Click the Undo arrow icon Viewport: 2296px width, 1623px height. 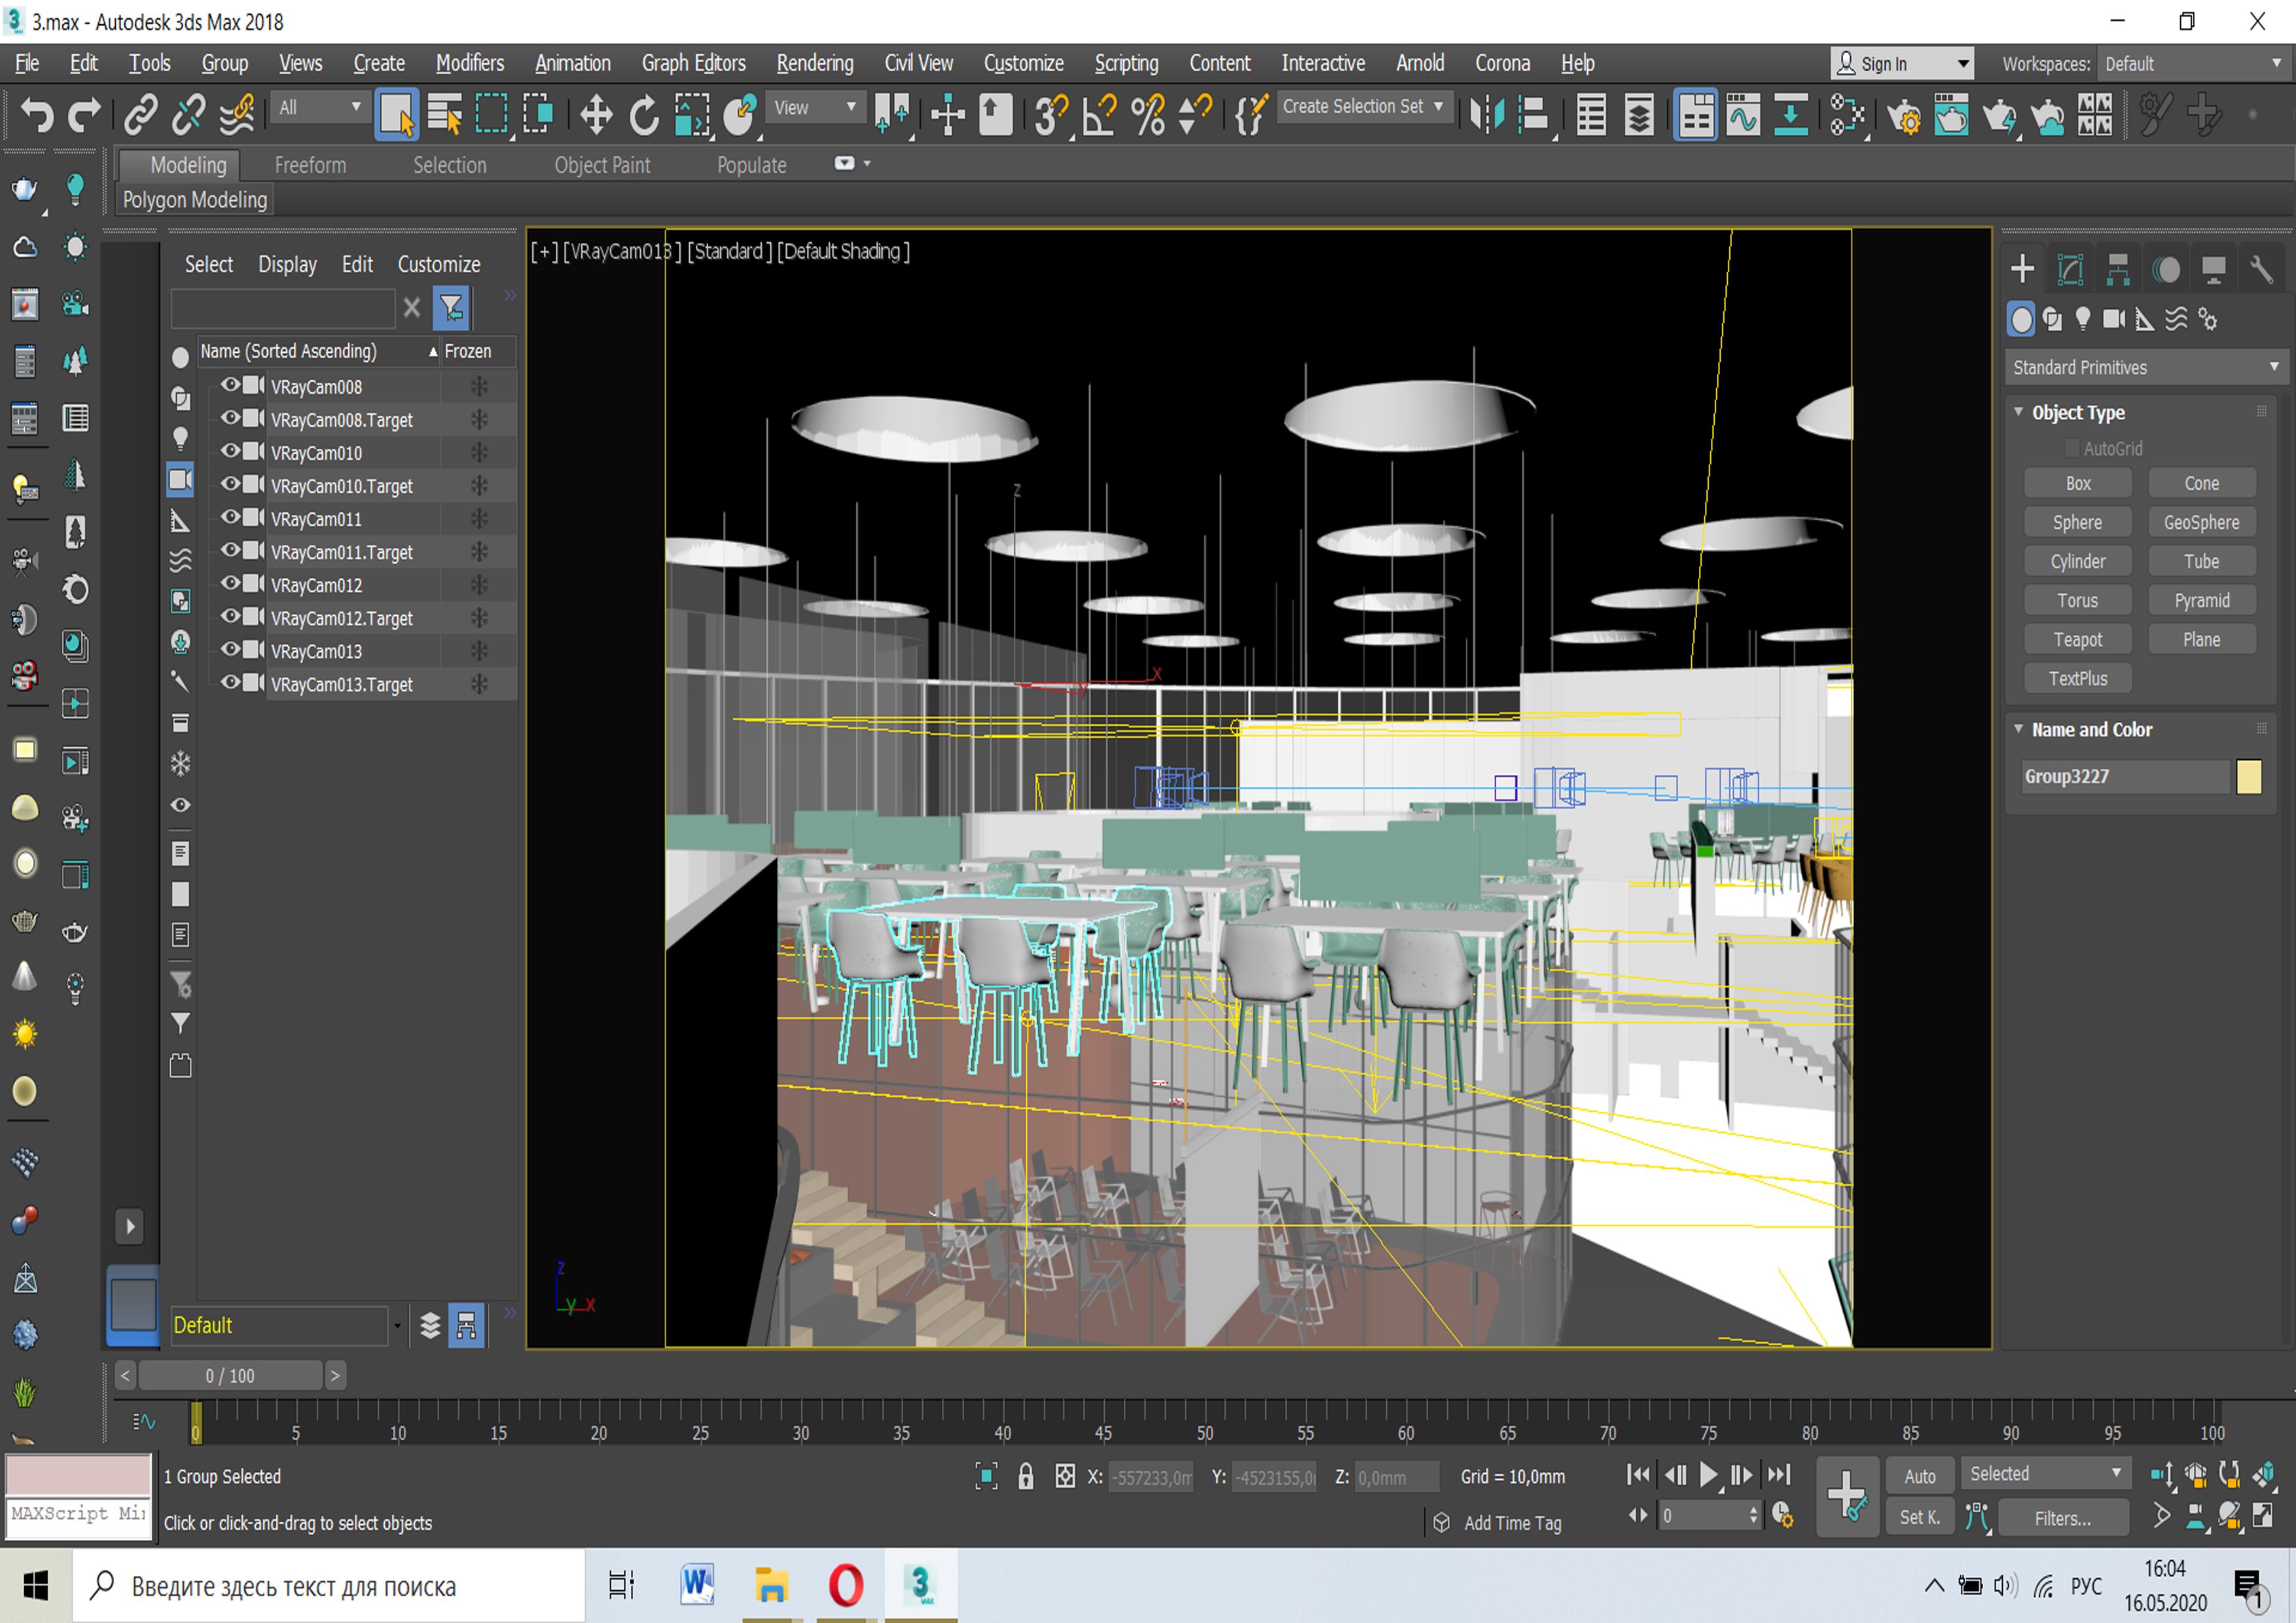coord(37,114)
